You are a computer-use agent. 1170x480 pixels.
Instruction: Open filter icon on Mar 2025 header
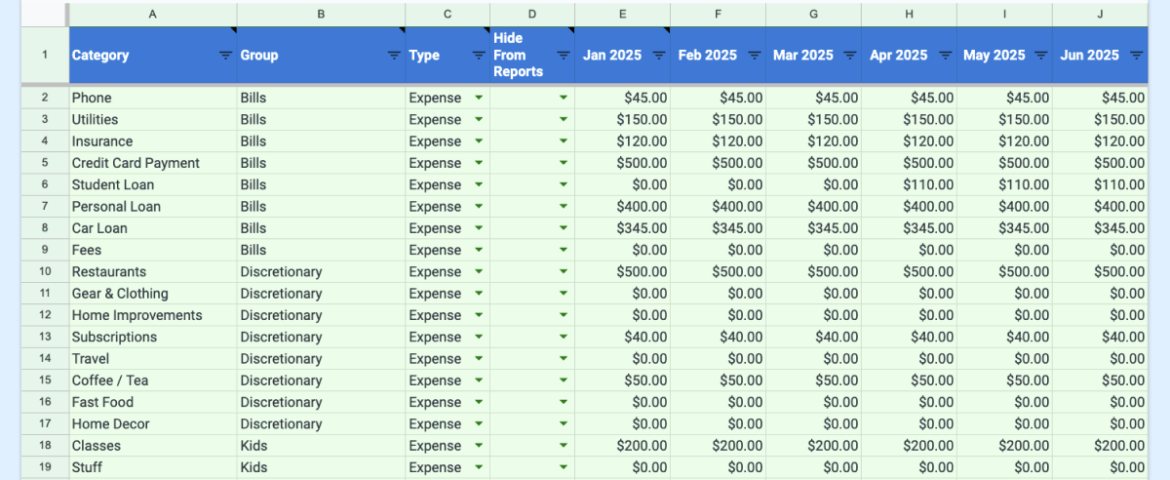850,55
